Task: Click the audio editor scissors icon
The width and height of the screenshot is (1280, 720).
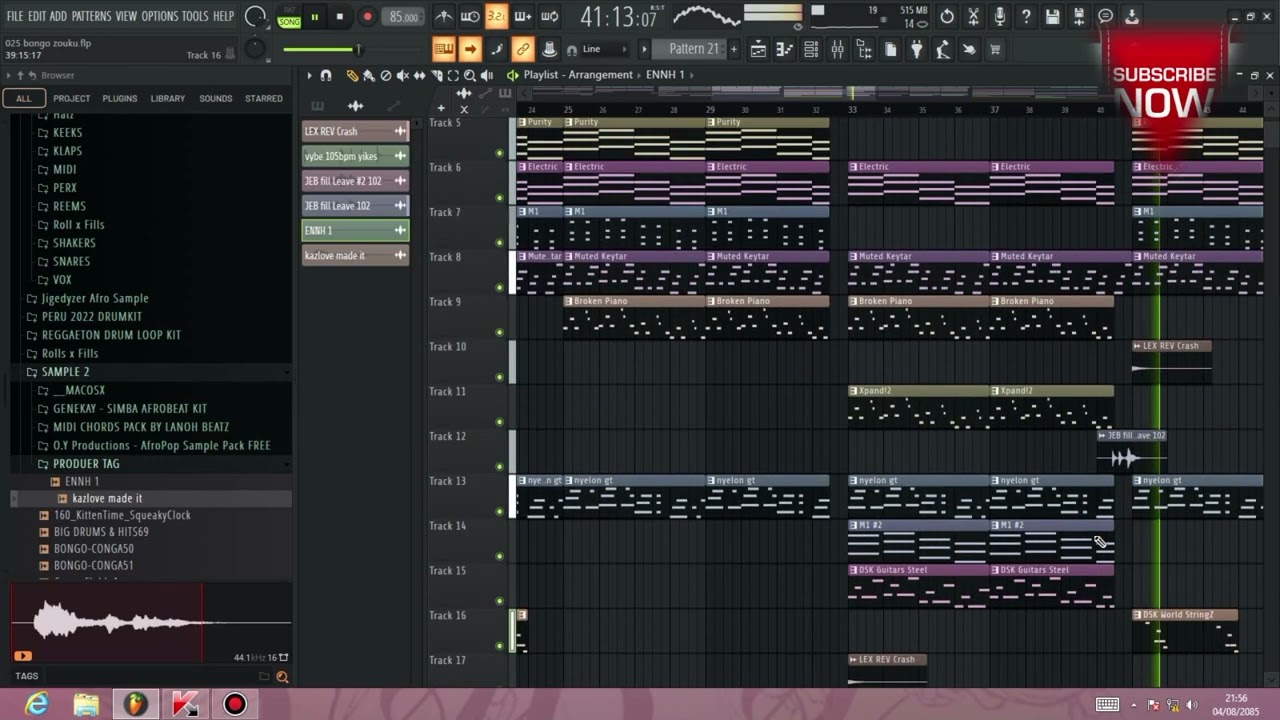Action: [x=973, y=16]
